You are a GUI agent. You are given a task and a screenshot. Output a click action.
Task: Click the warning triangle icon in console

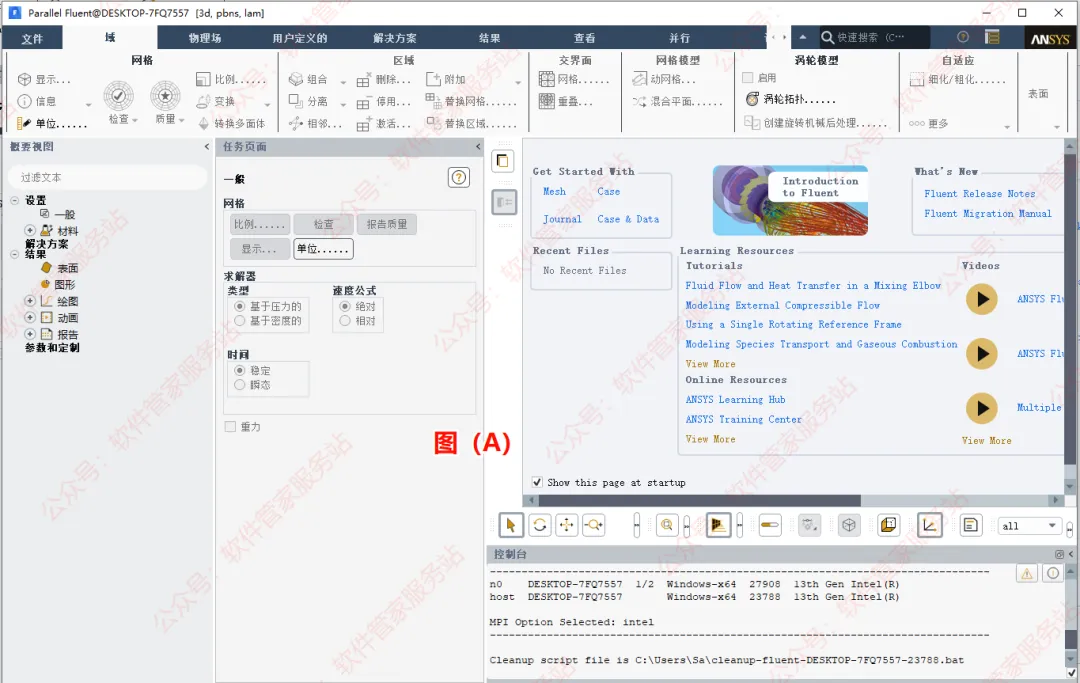click(x=1027, y=574)
